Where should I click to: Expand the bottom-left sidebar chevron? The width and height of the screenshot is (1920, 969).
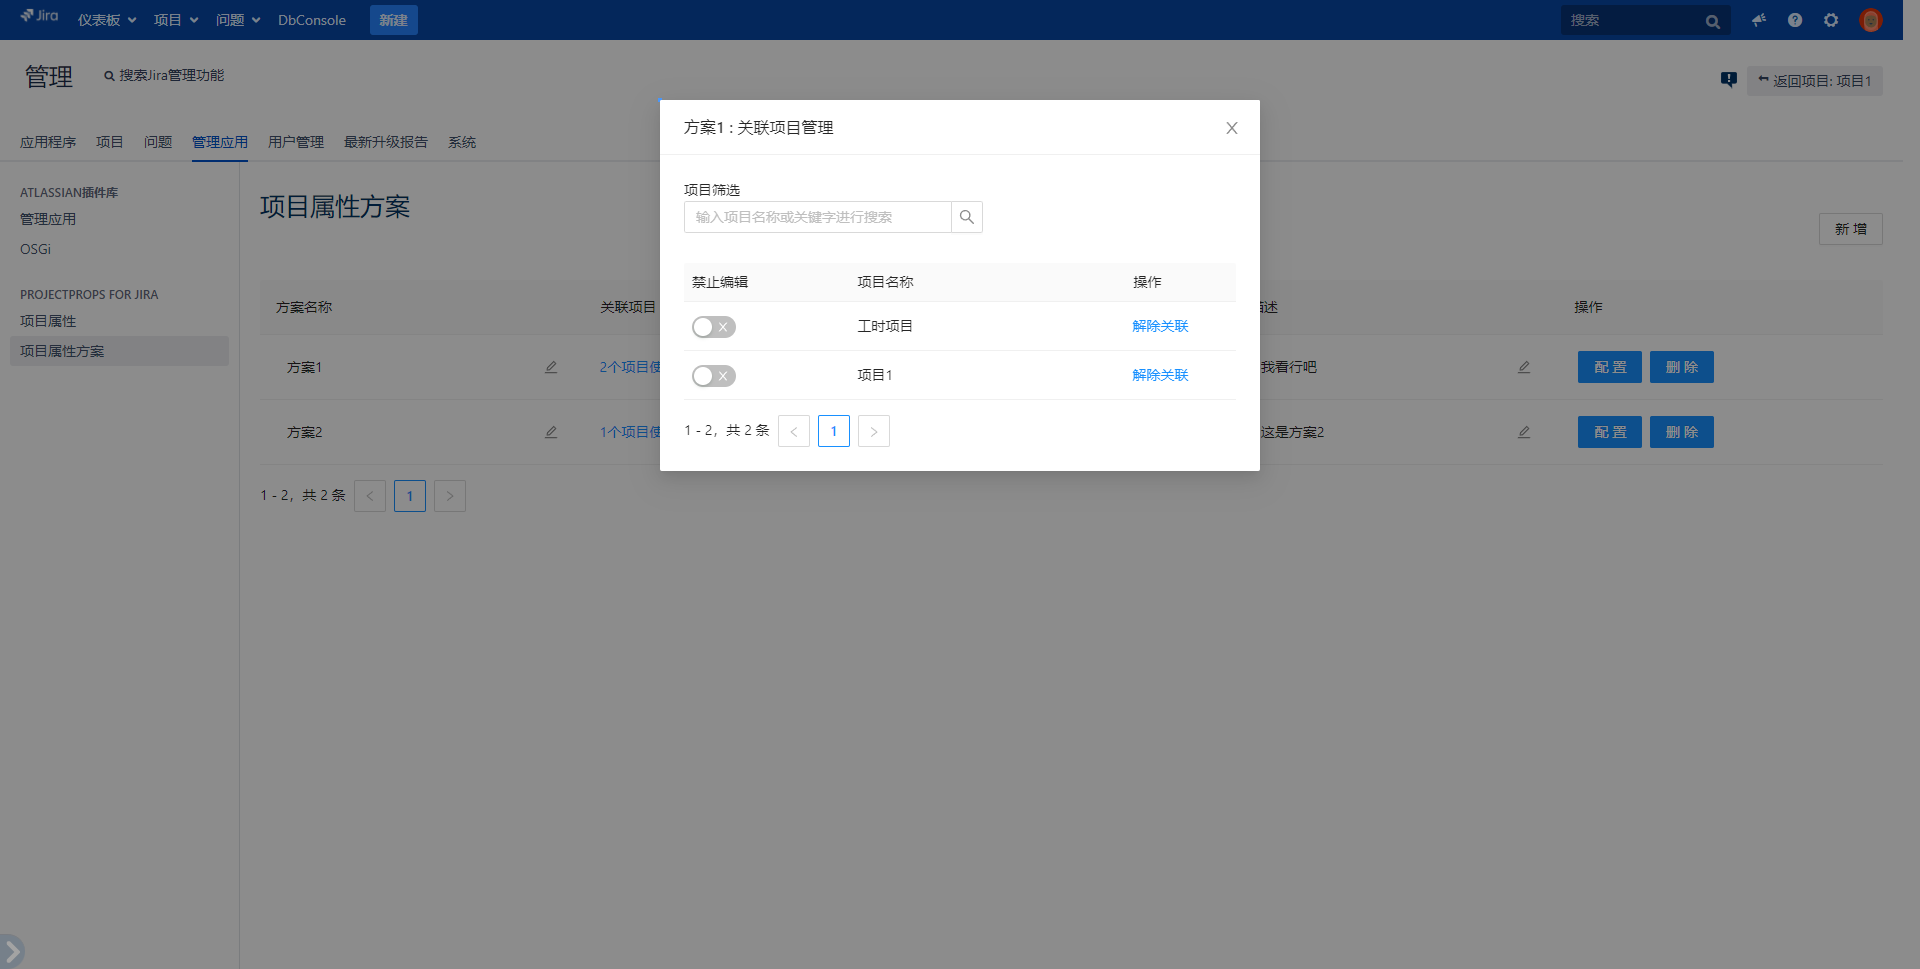pyautogui.click(x=12, y=950)
